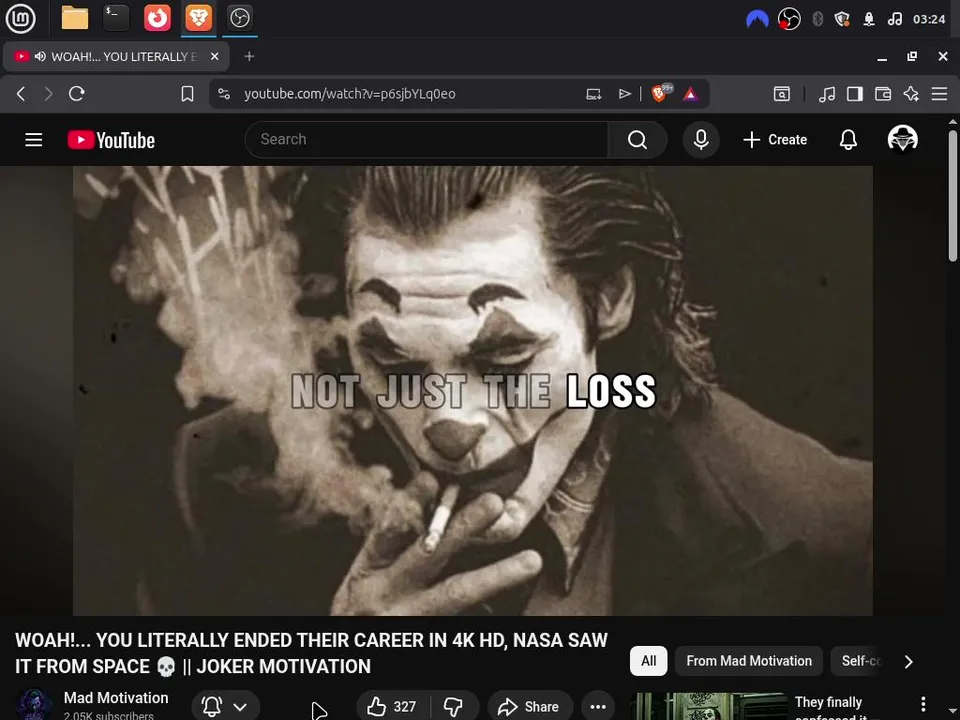Go forward in the browser history

[x=48, y=94]
